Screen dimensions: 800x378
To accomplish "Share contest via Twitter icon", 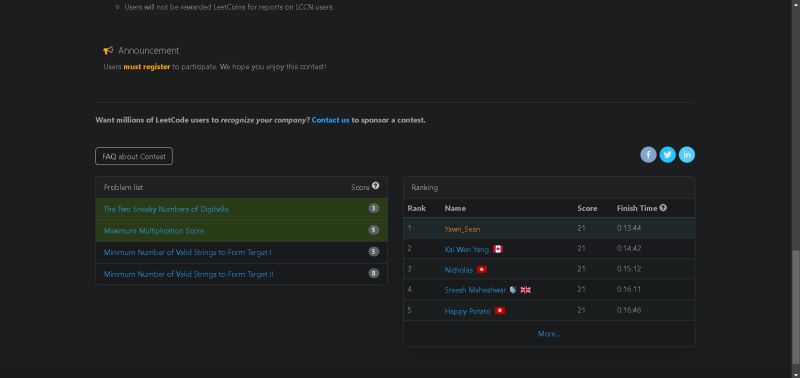I will (667, 155).
